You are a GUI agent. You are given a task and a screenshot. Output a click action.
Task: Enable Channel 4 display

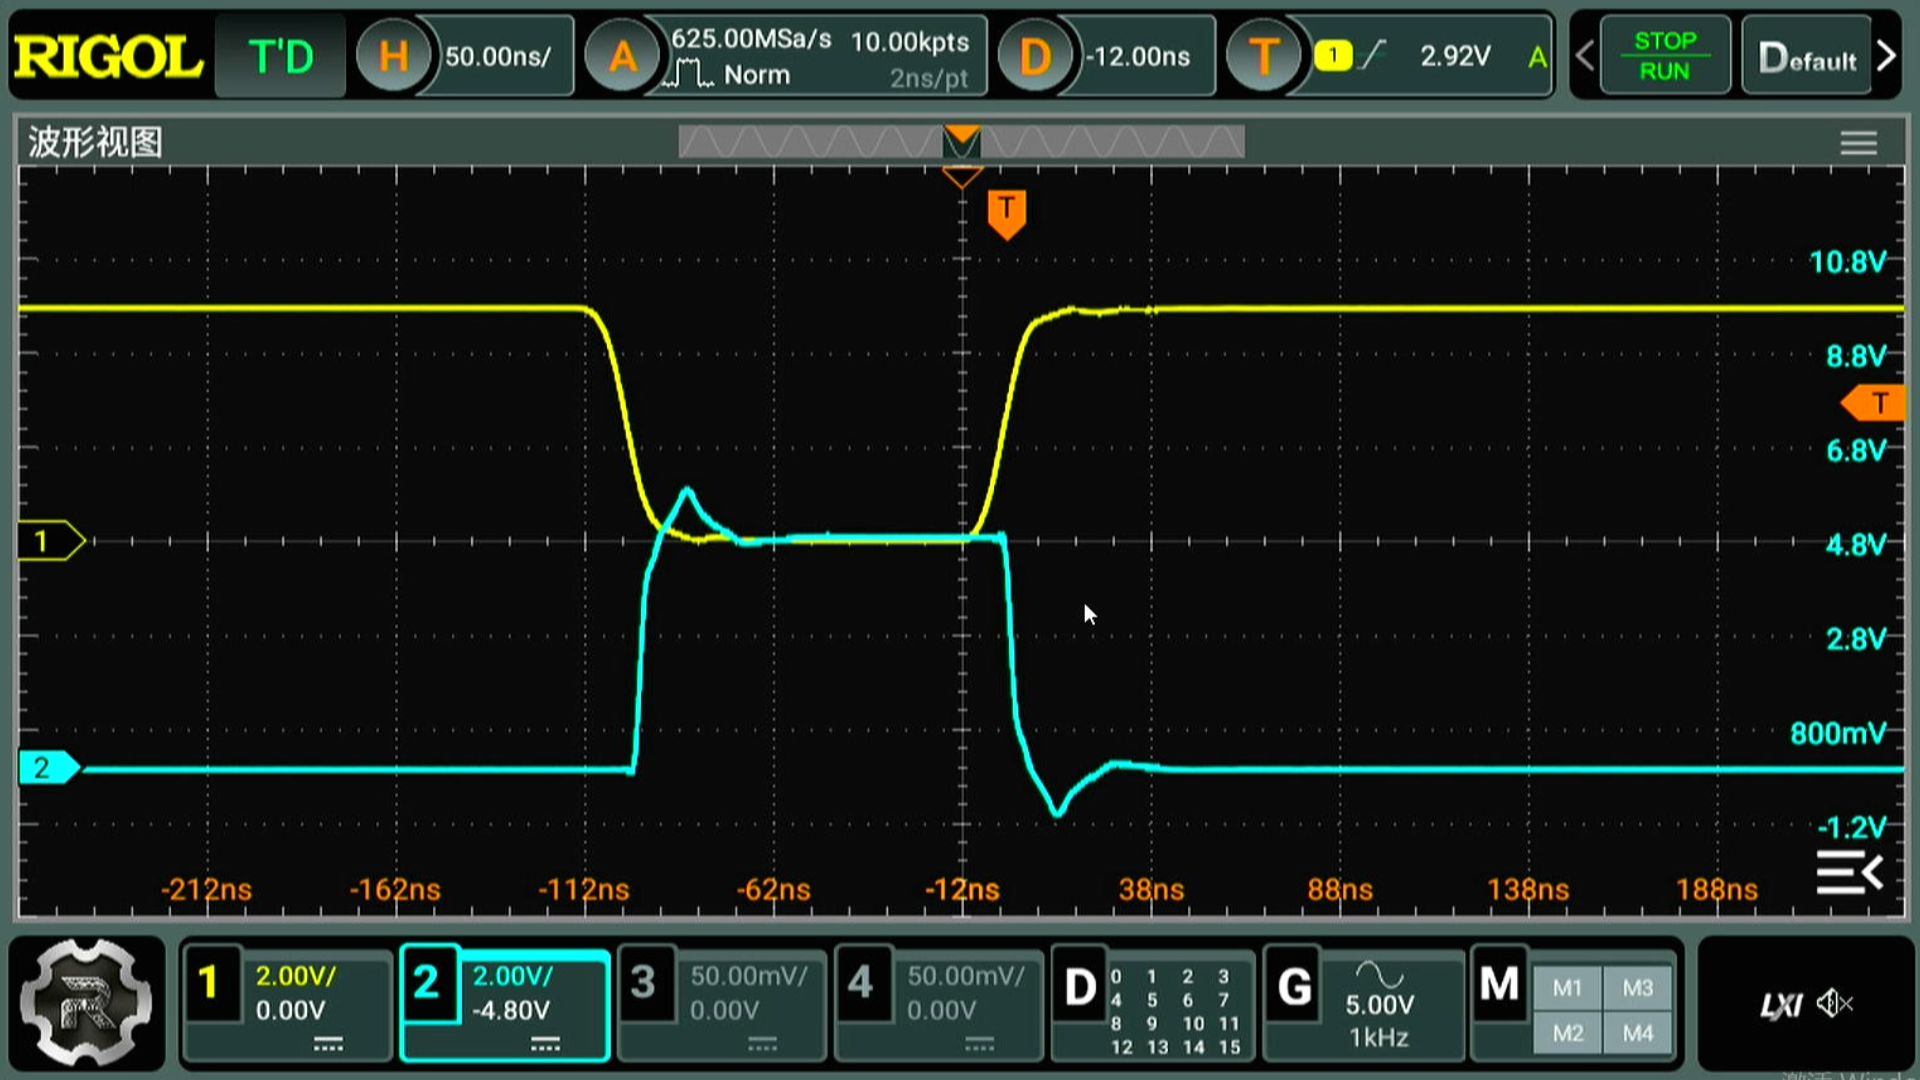[x=936, y=1005]
